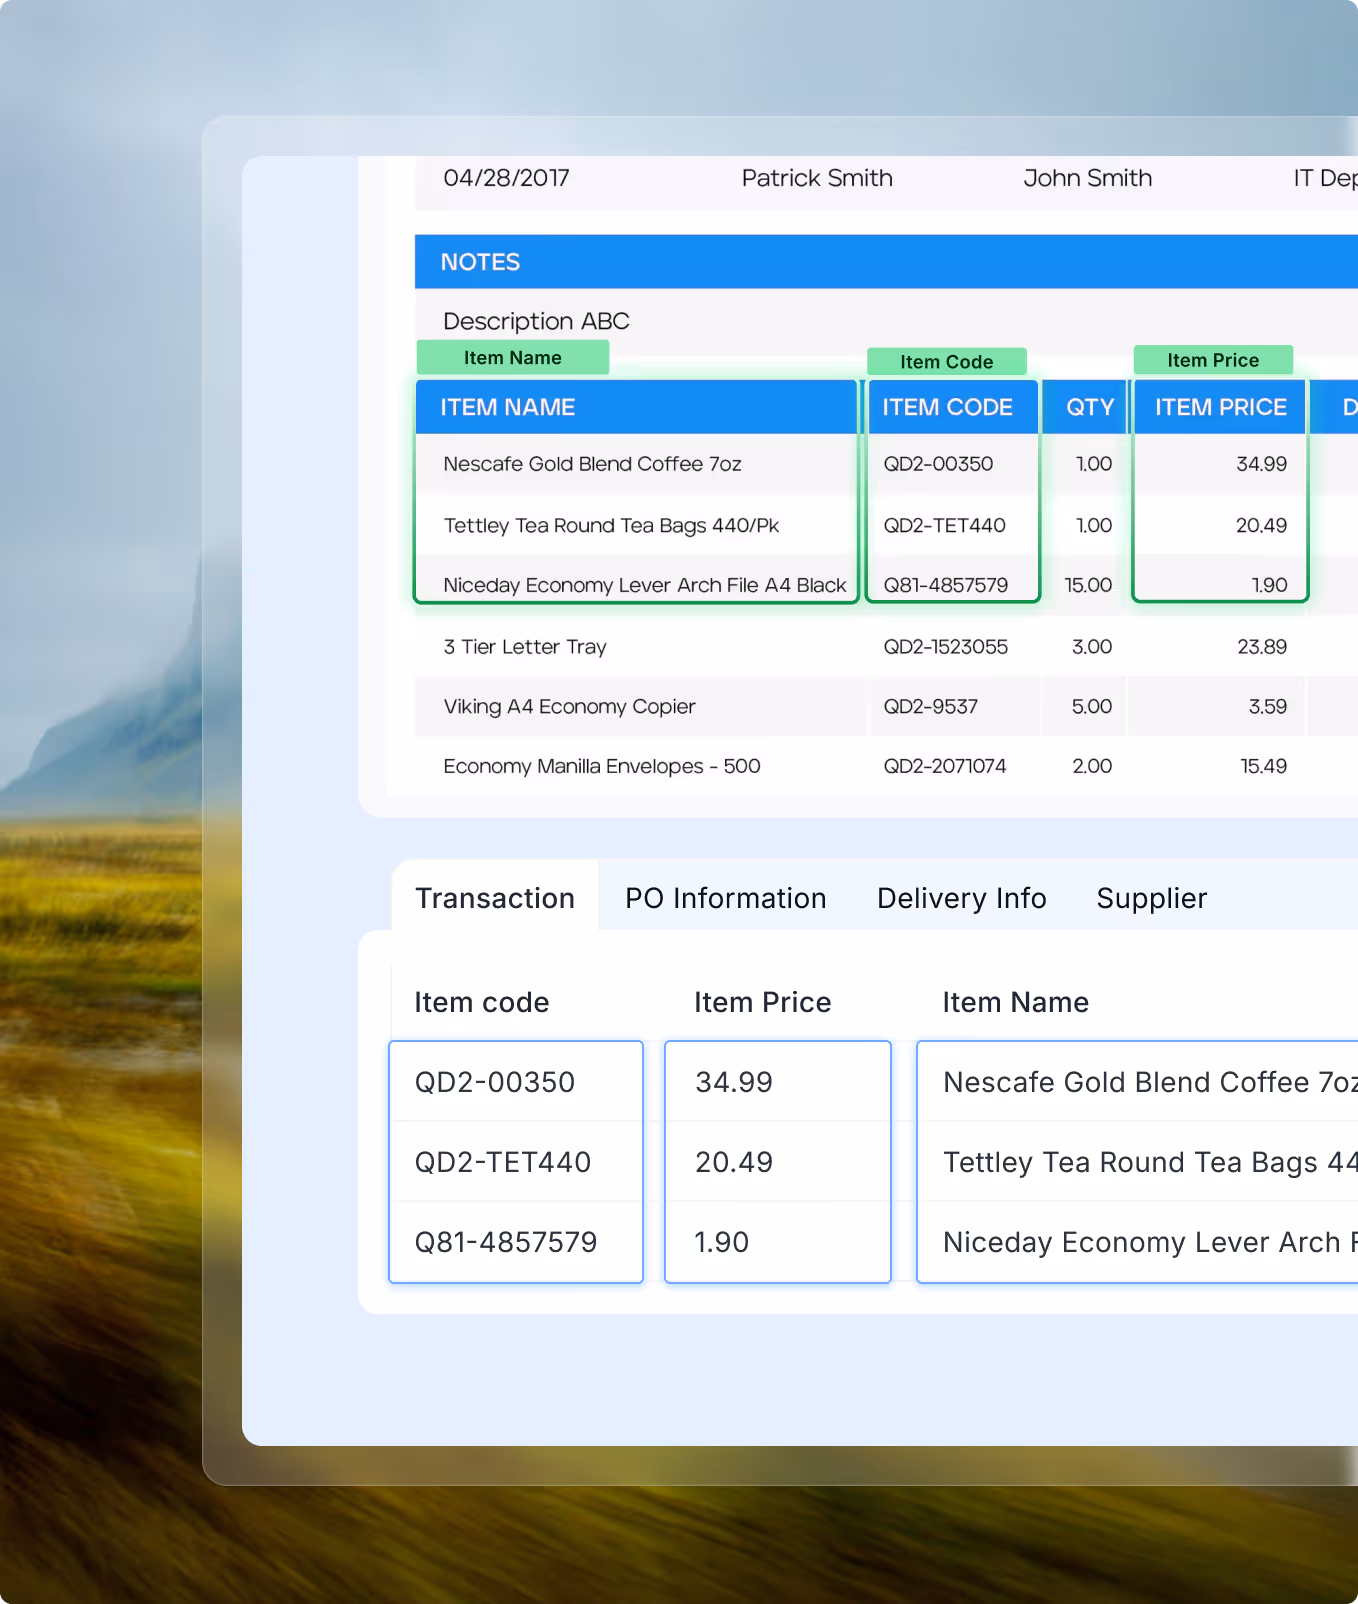Image resolution: width=1358 pixels, height=1604 pixels.
Task: Select Niceday Economy Lever Arch File A4 Black
Action: pos(645,585)
